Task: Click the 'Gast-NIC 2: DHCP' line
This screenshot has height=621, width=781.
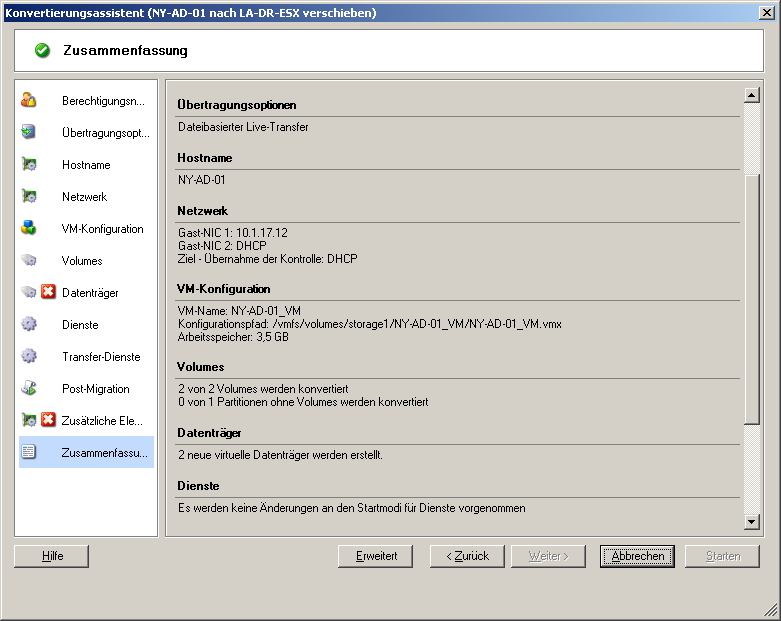Action: (222, 246)
